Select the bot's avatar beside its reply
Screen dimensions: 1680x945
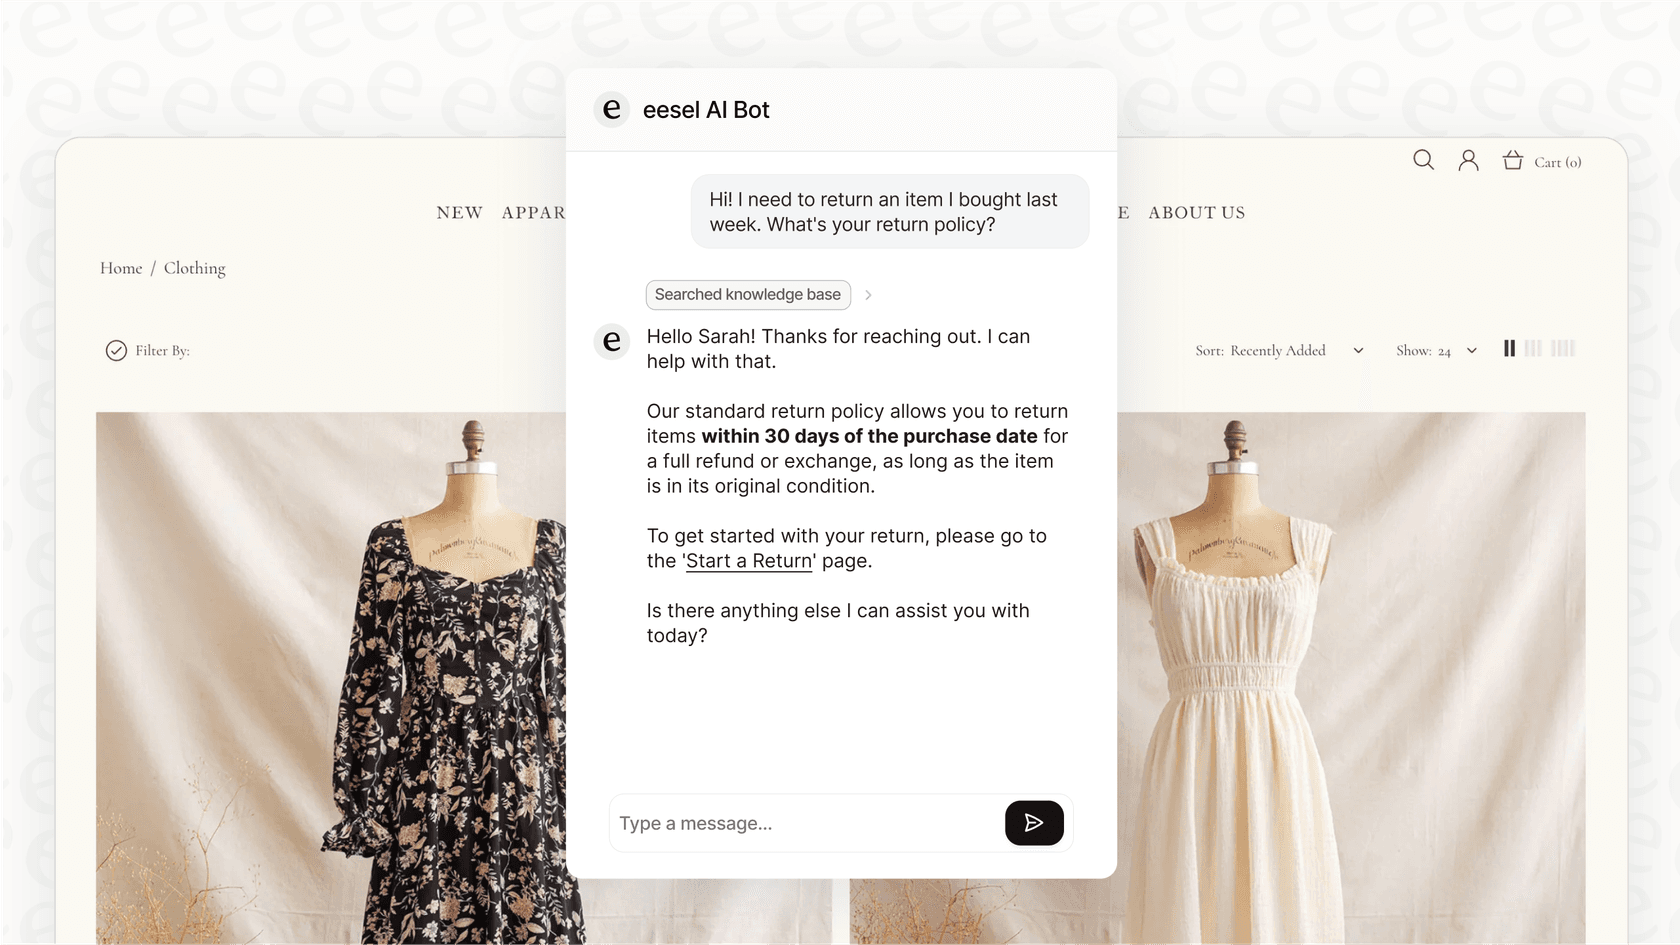pos(611,341)
